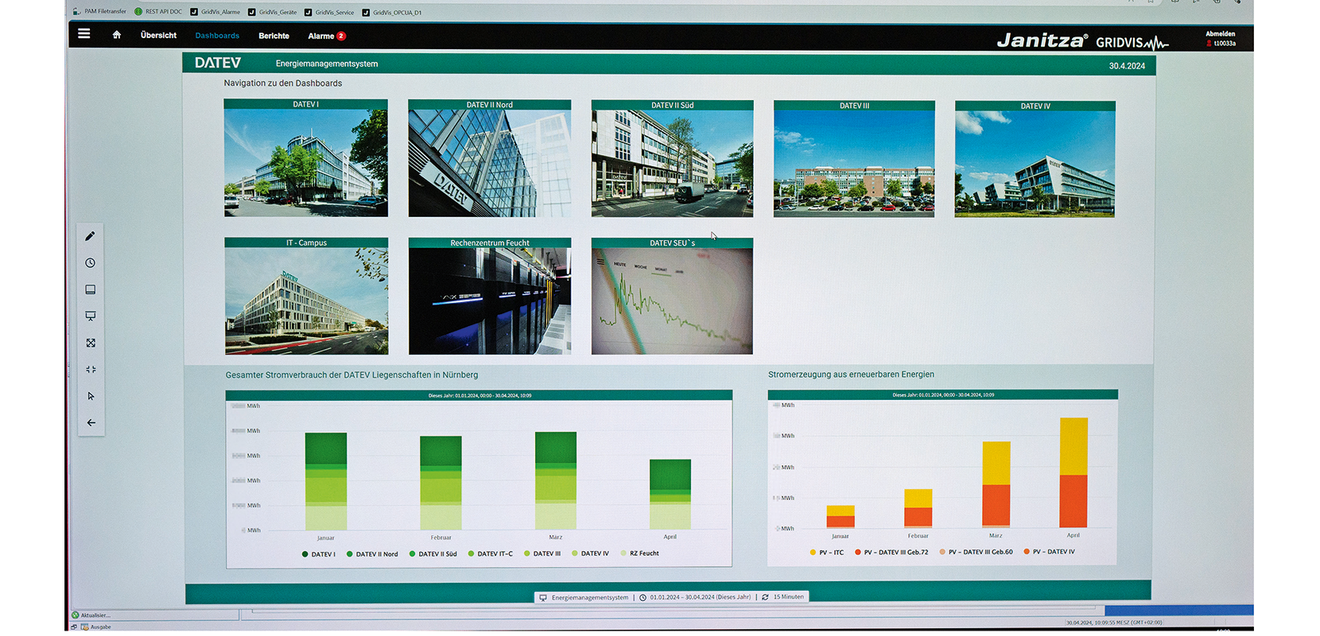
Task: Open the hamburger menu icon
Action: pyautogui.click(x=84, y=34)
